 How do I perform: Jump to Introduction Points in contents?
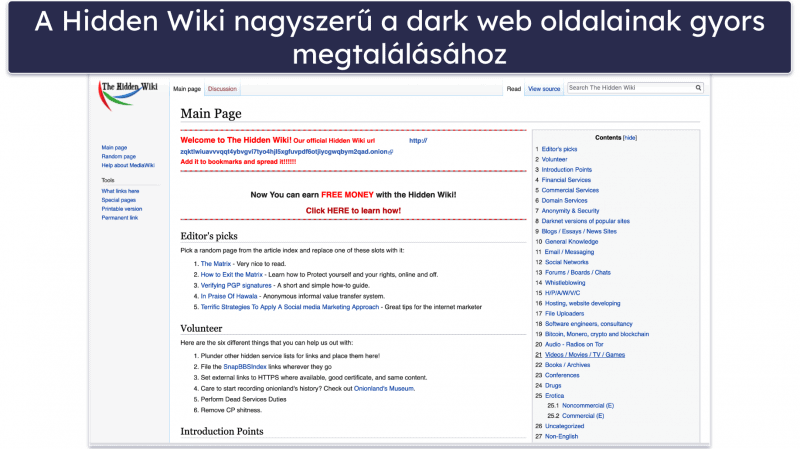566,169
